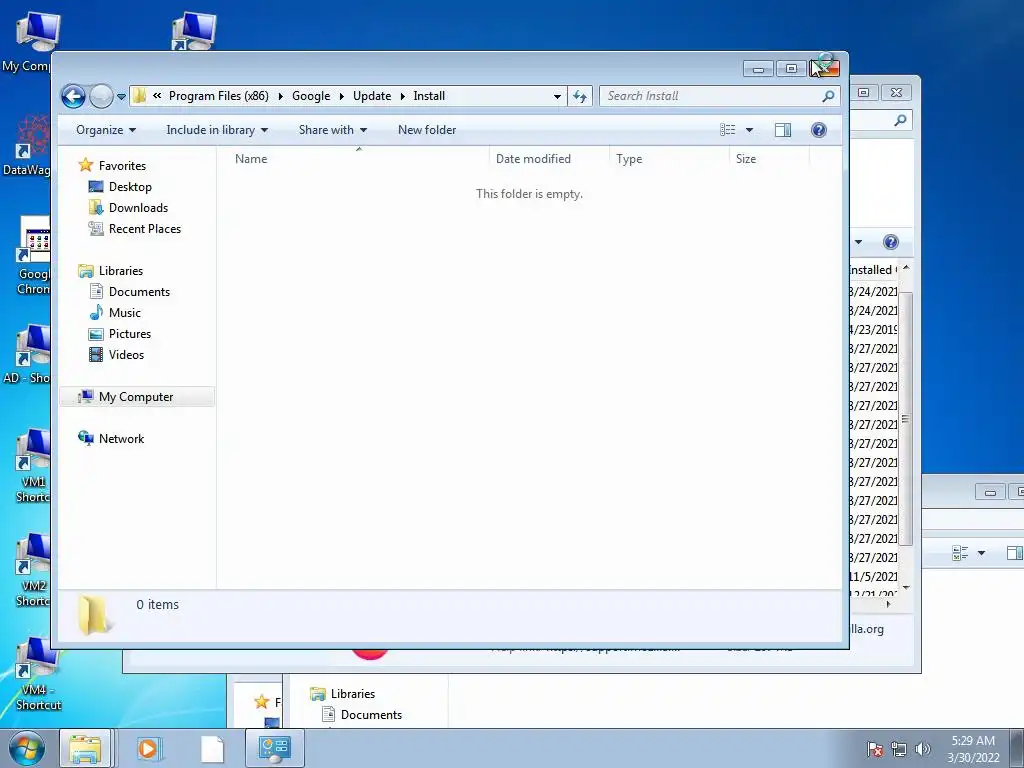Select My Computer in navigation pane
This screenshot has width=1024, height=768.
tap(136, 397)
